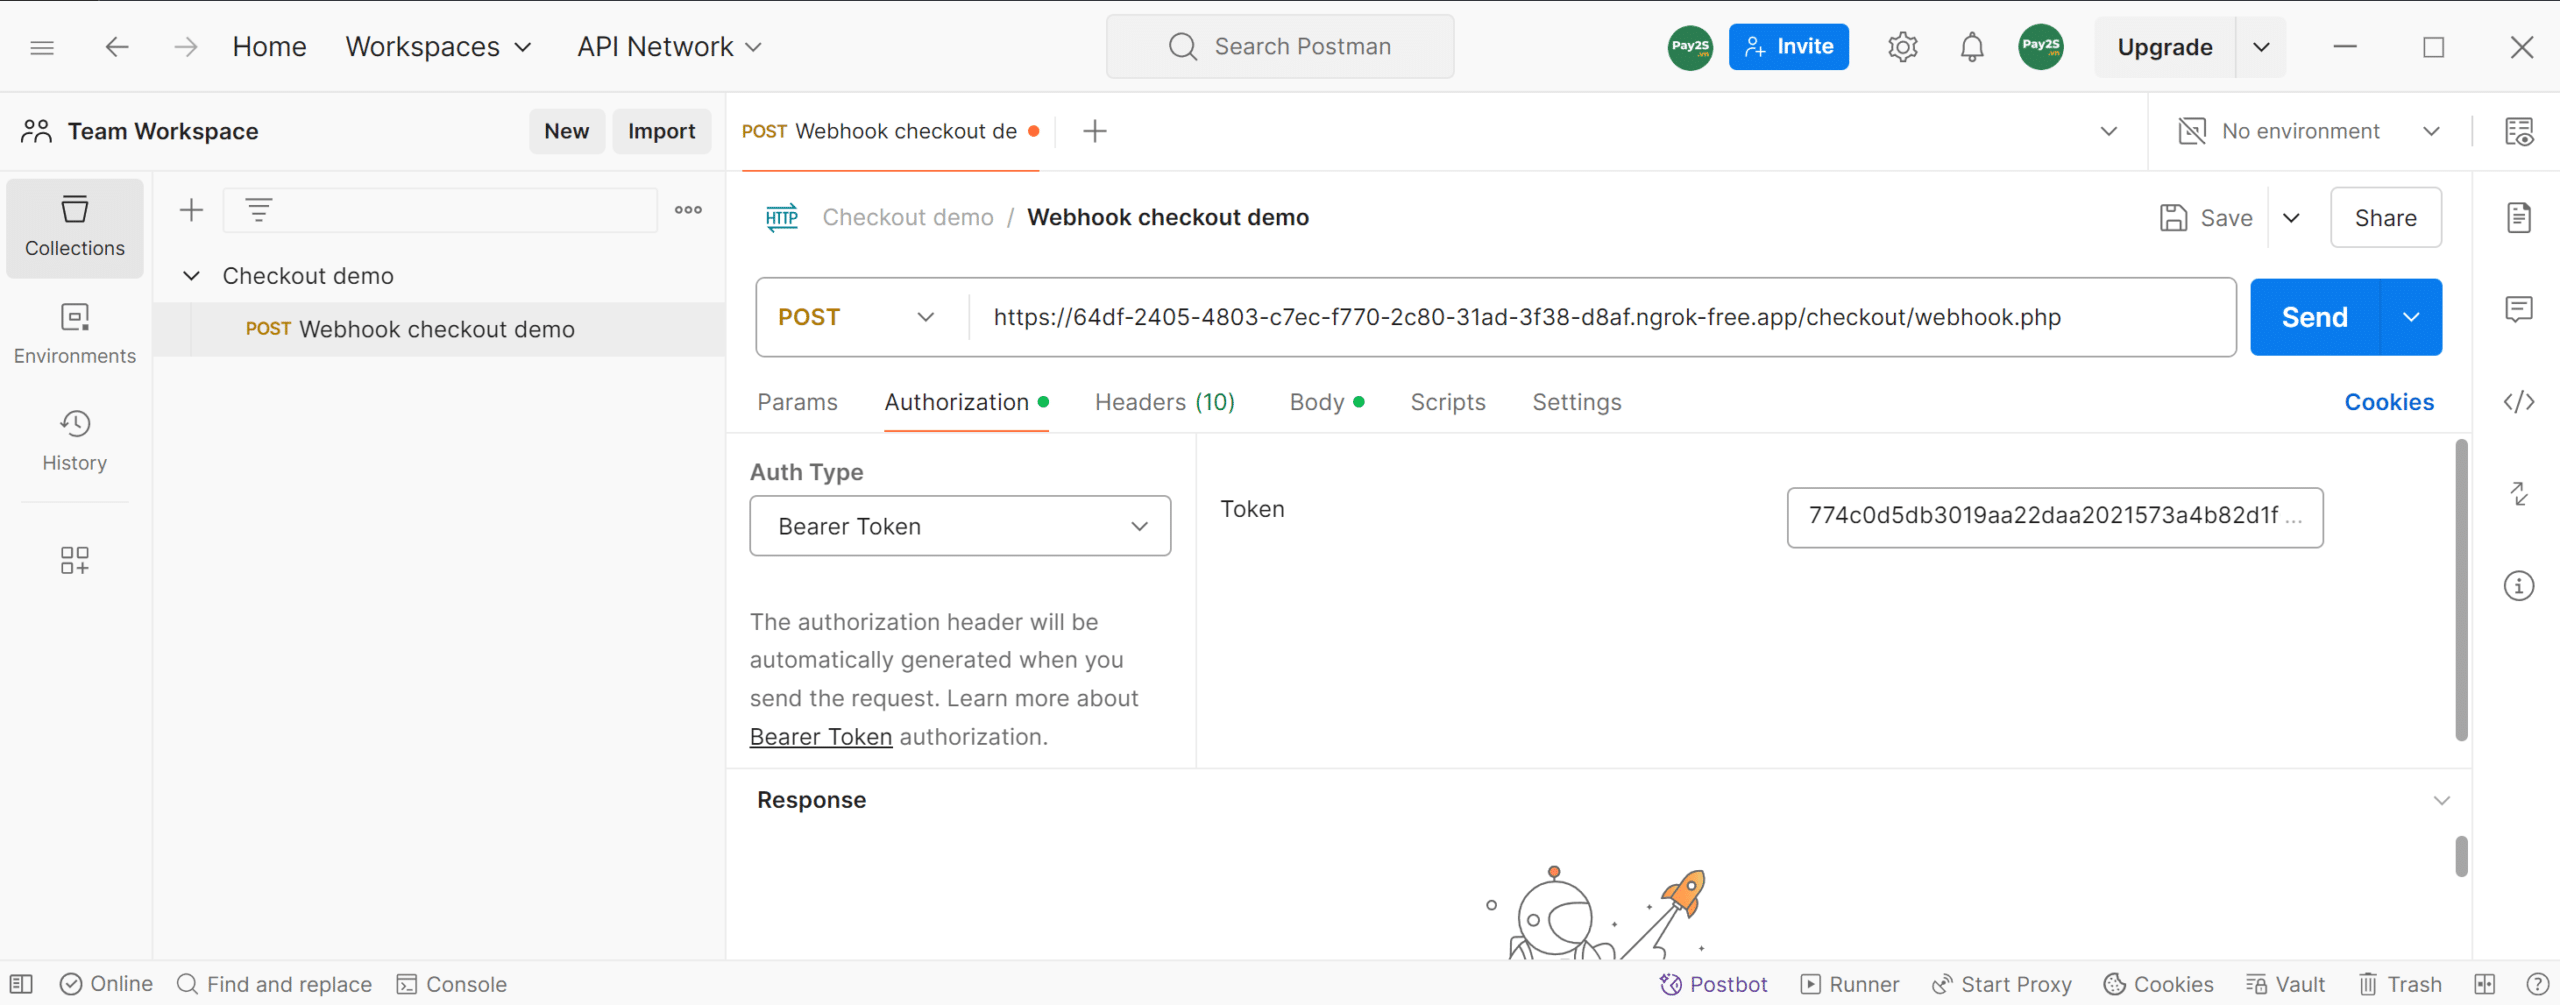Go forward with the right arrow

click(x=186, y=47)
